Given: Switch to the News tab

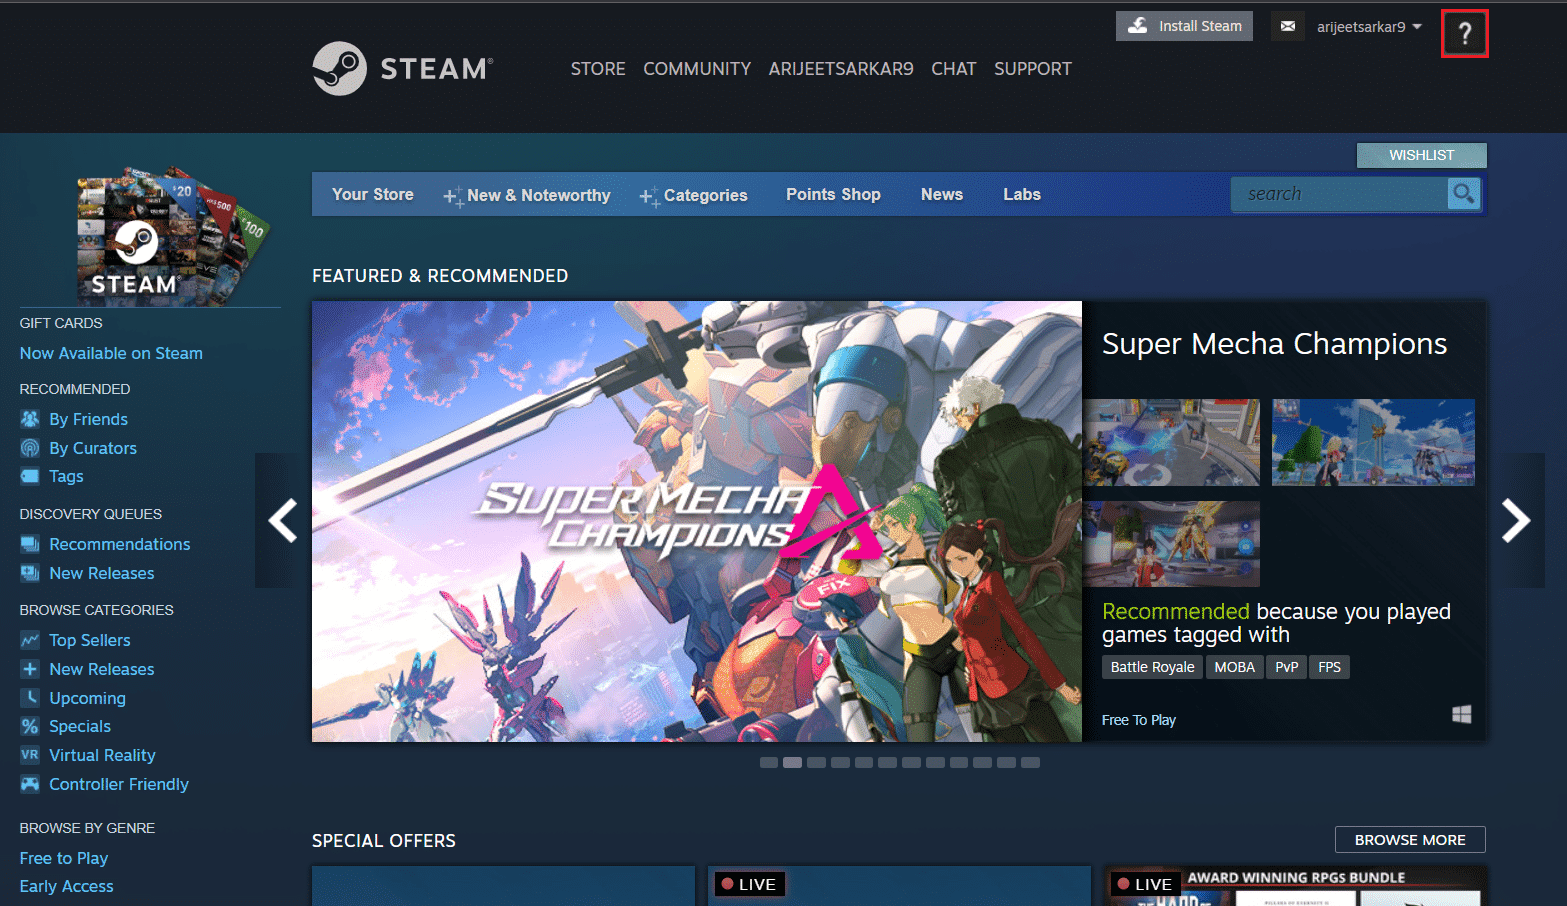Looking at the screenshot, I should click(941, 194).
